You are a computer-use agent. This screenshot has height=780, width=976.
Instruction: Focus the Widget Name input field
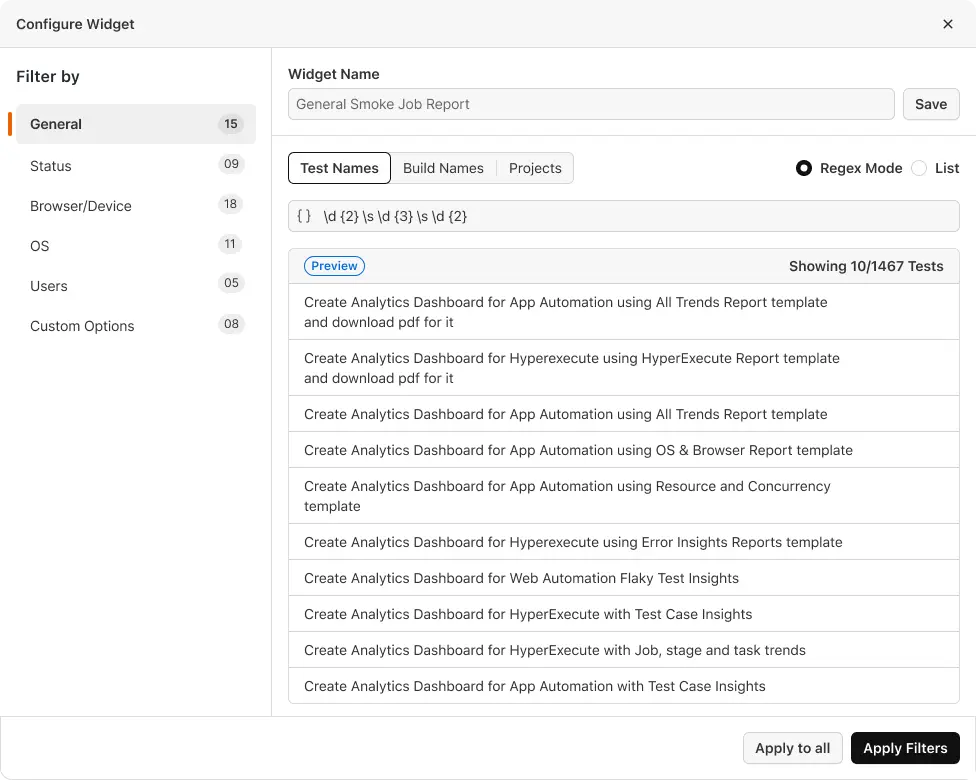click(590, 104)
